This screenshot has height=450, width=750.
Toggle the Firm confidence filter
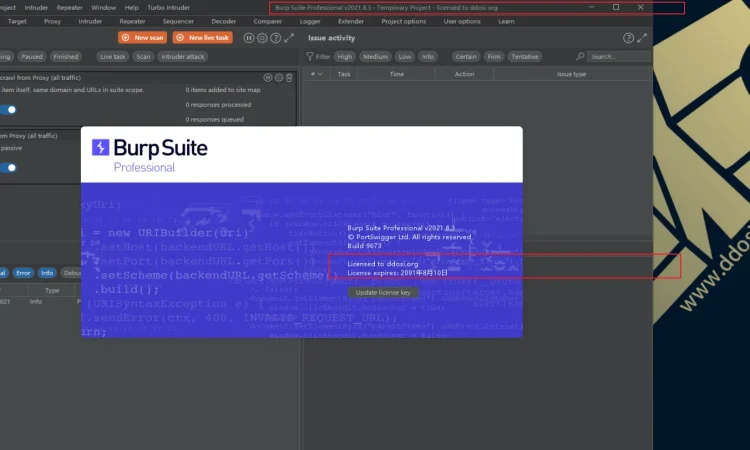(x=494, y=56)
